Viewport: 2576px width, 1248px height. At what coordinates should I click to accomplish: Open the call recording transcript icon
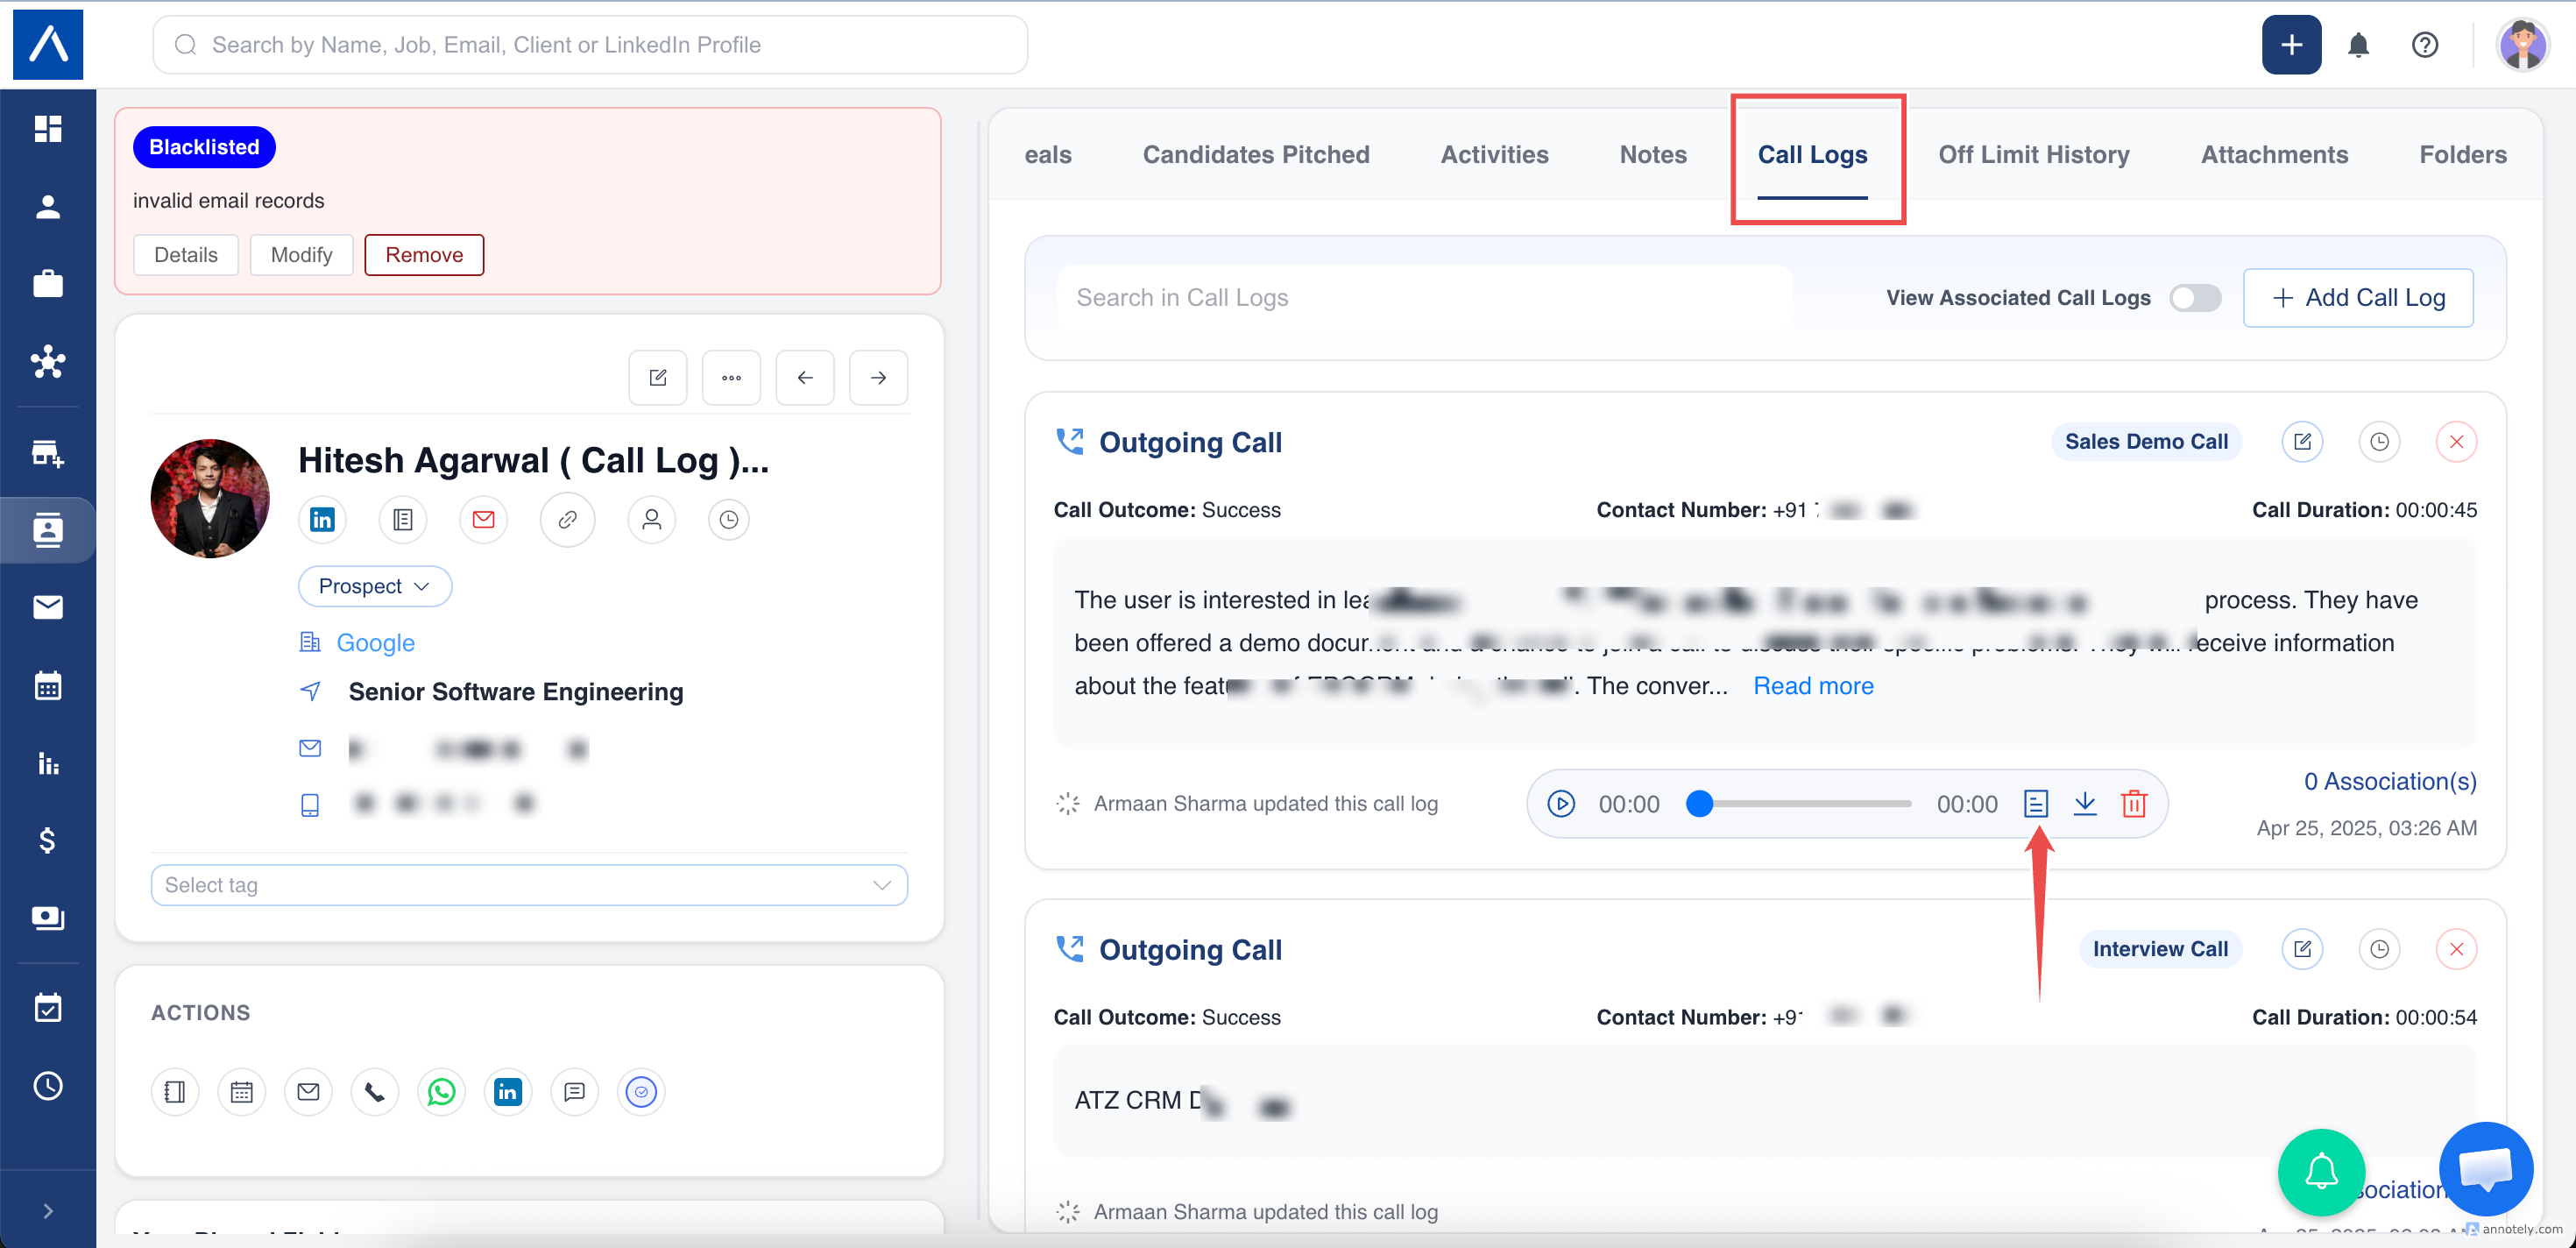(x=2035, y=804)
